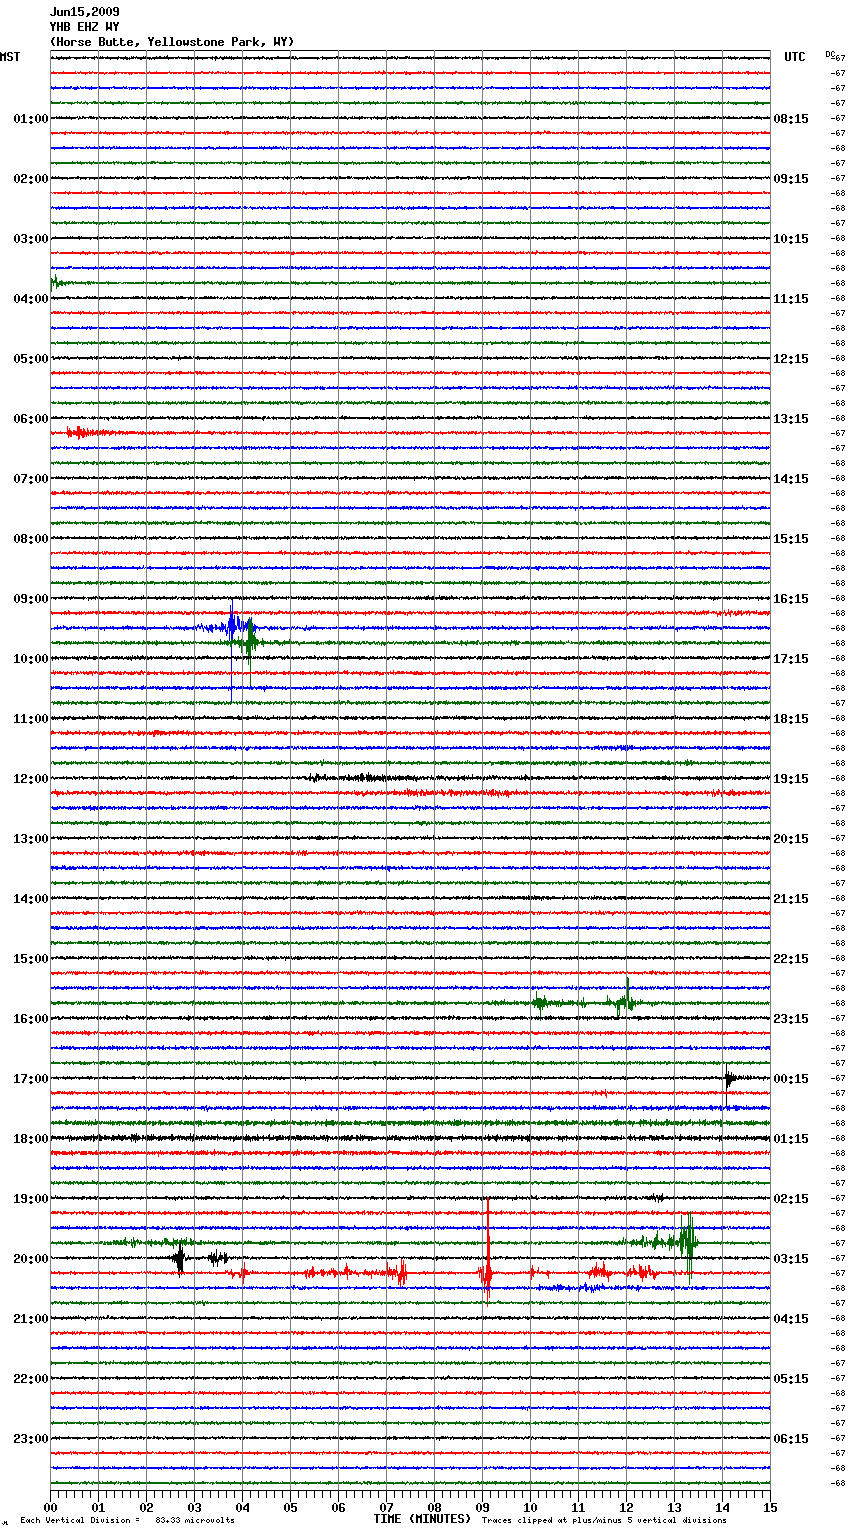Click the 10:15 UTC time label

tap(791, 239)
